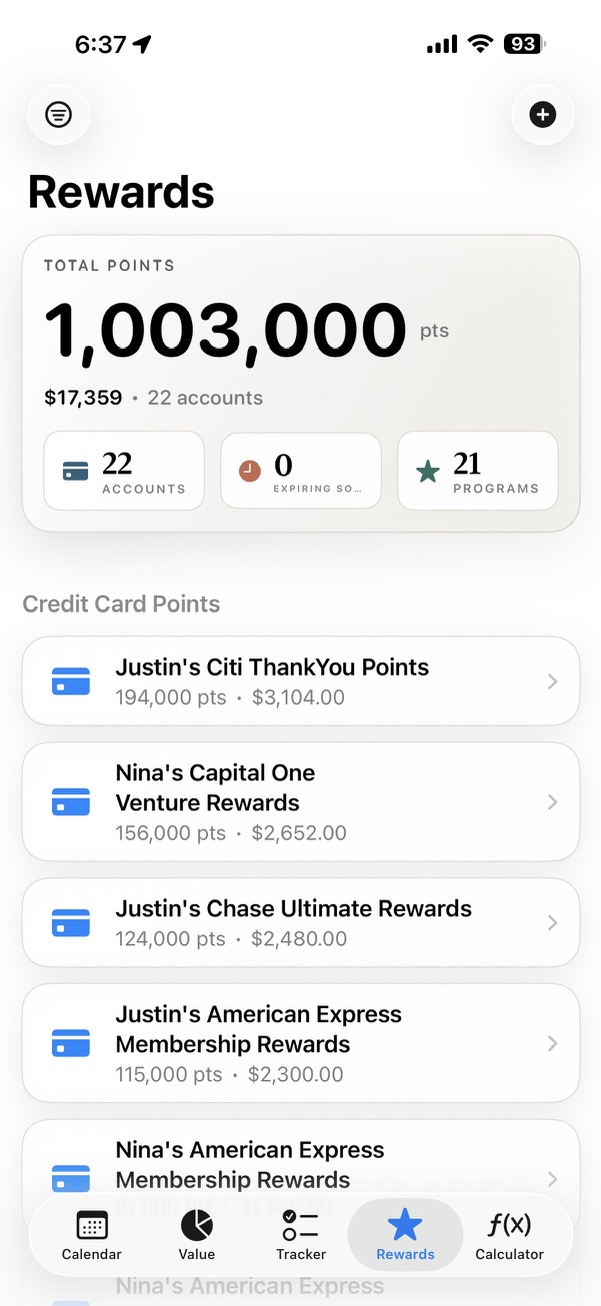Open the Calendar tab icon
The width and height of the screenshot is (601, 1306).
pyautogui.click(x=91, y=1225)
